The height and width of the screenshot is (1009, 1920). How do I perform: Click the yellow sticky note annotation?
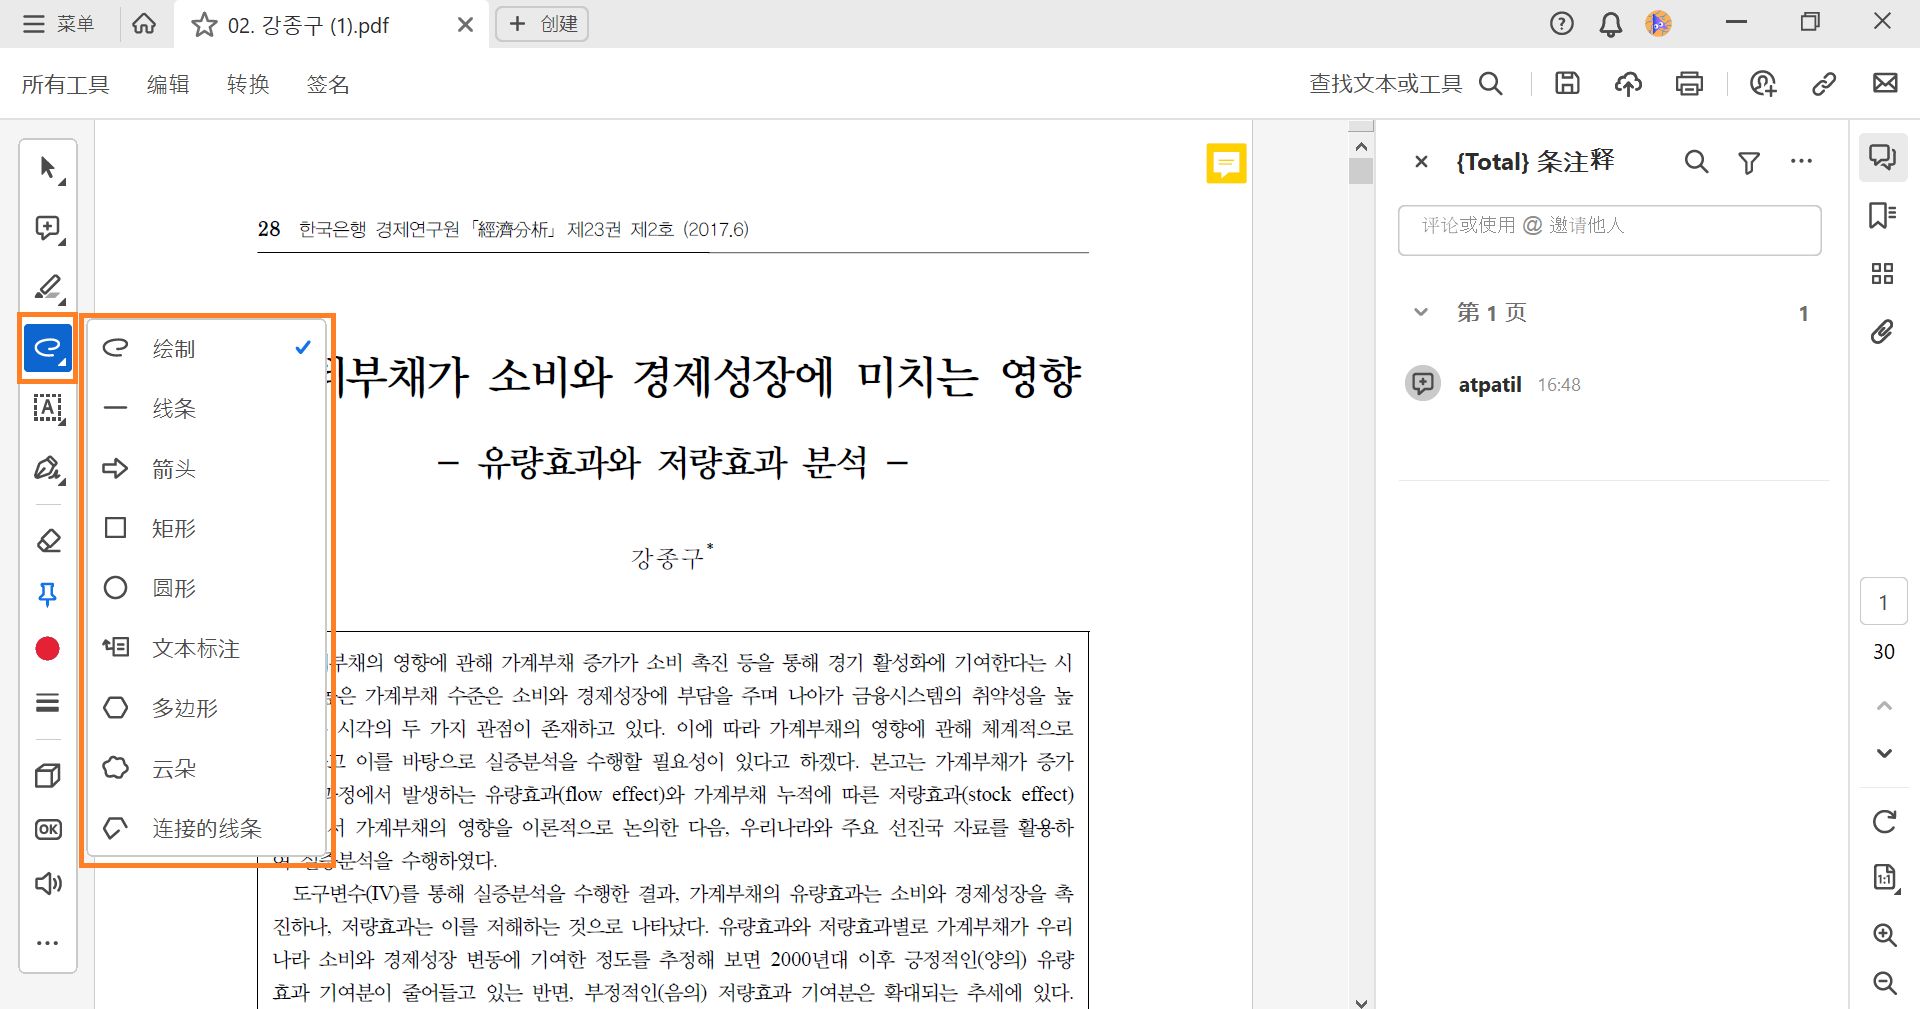1226,164
